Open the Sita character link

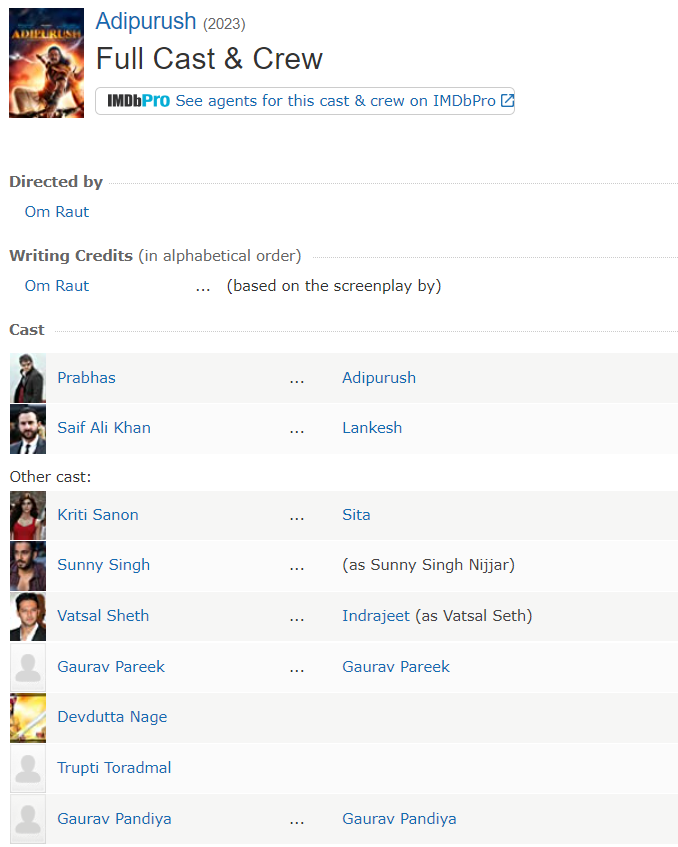(x=356, y=515)
